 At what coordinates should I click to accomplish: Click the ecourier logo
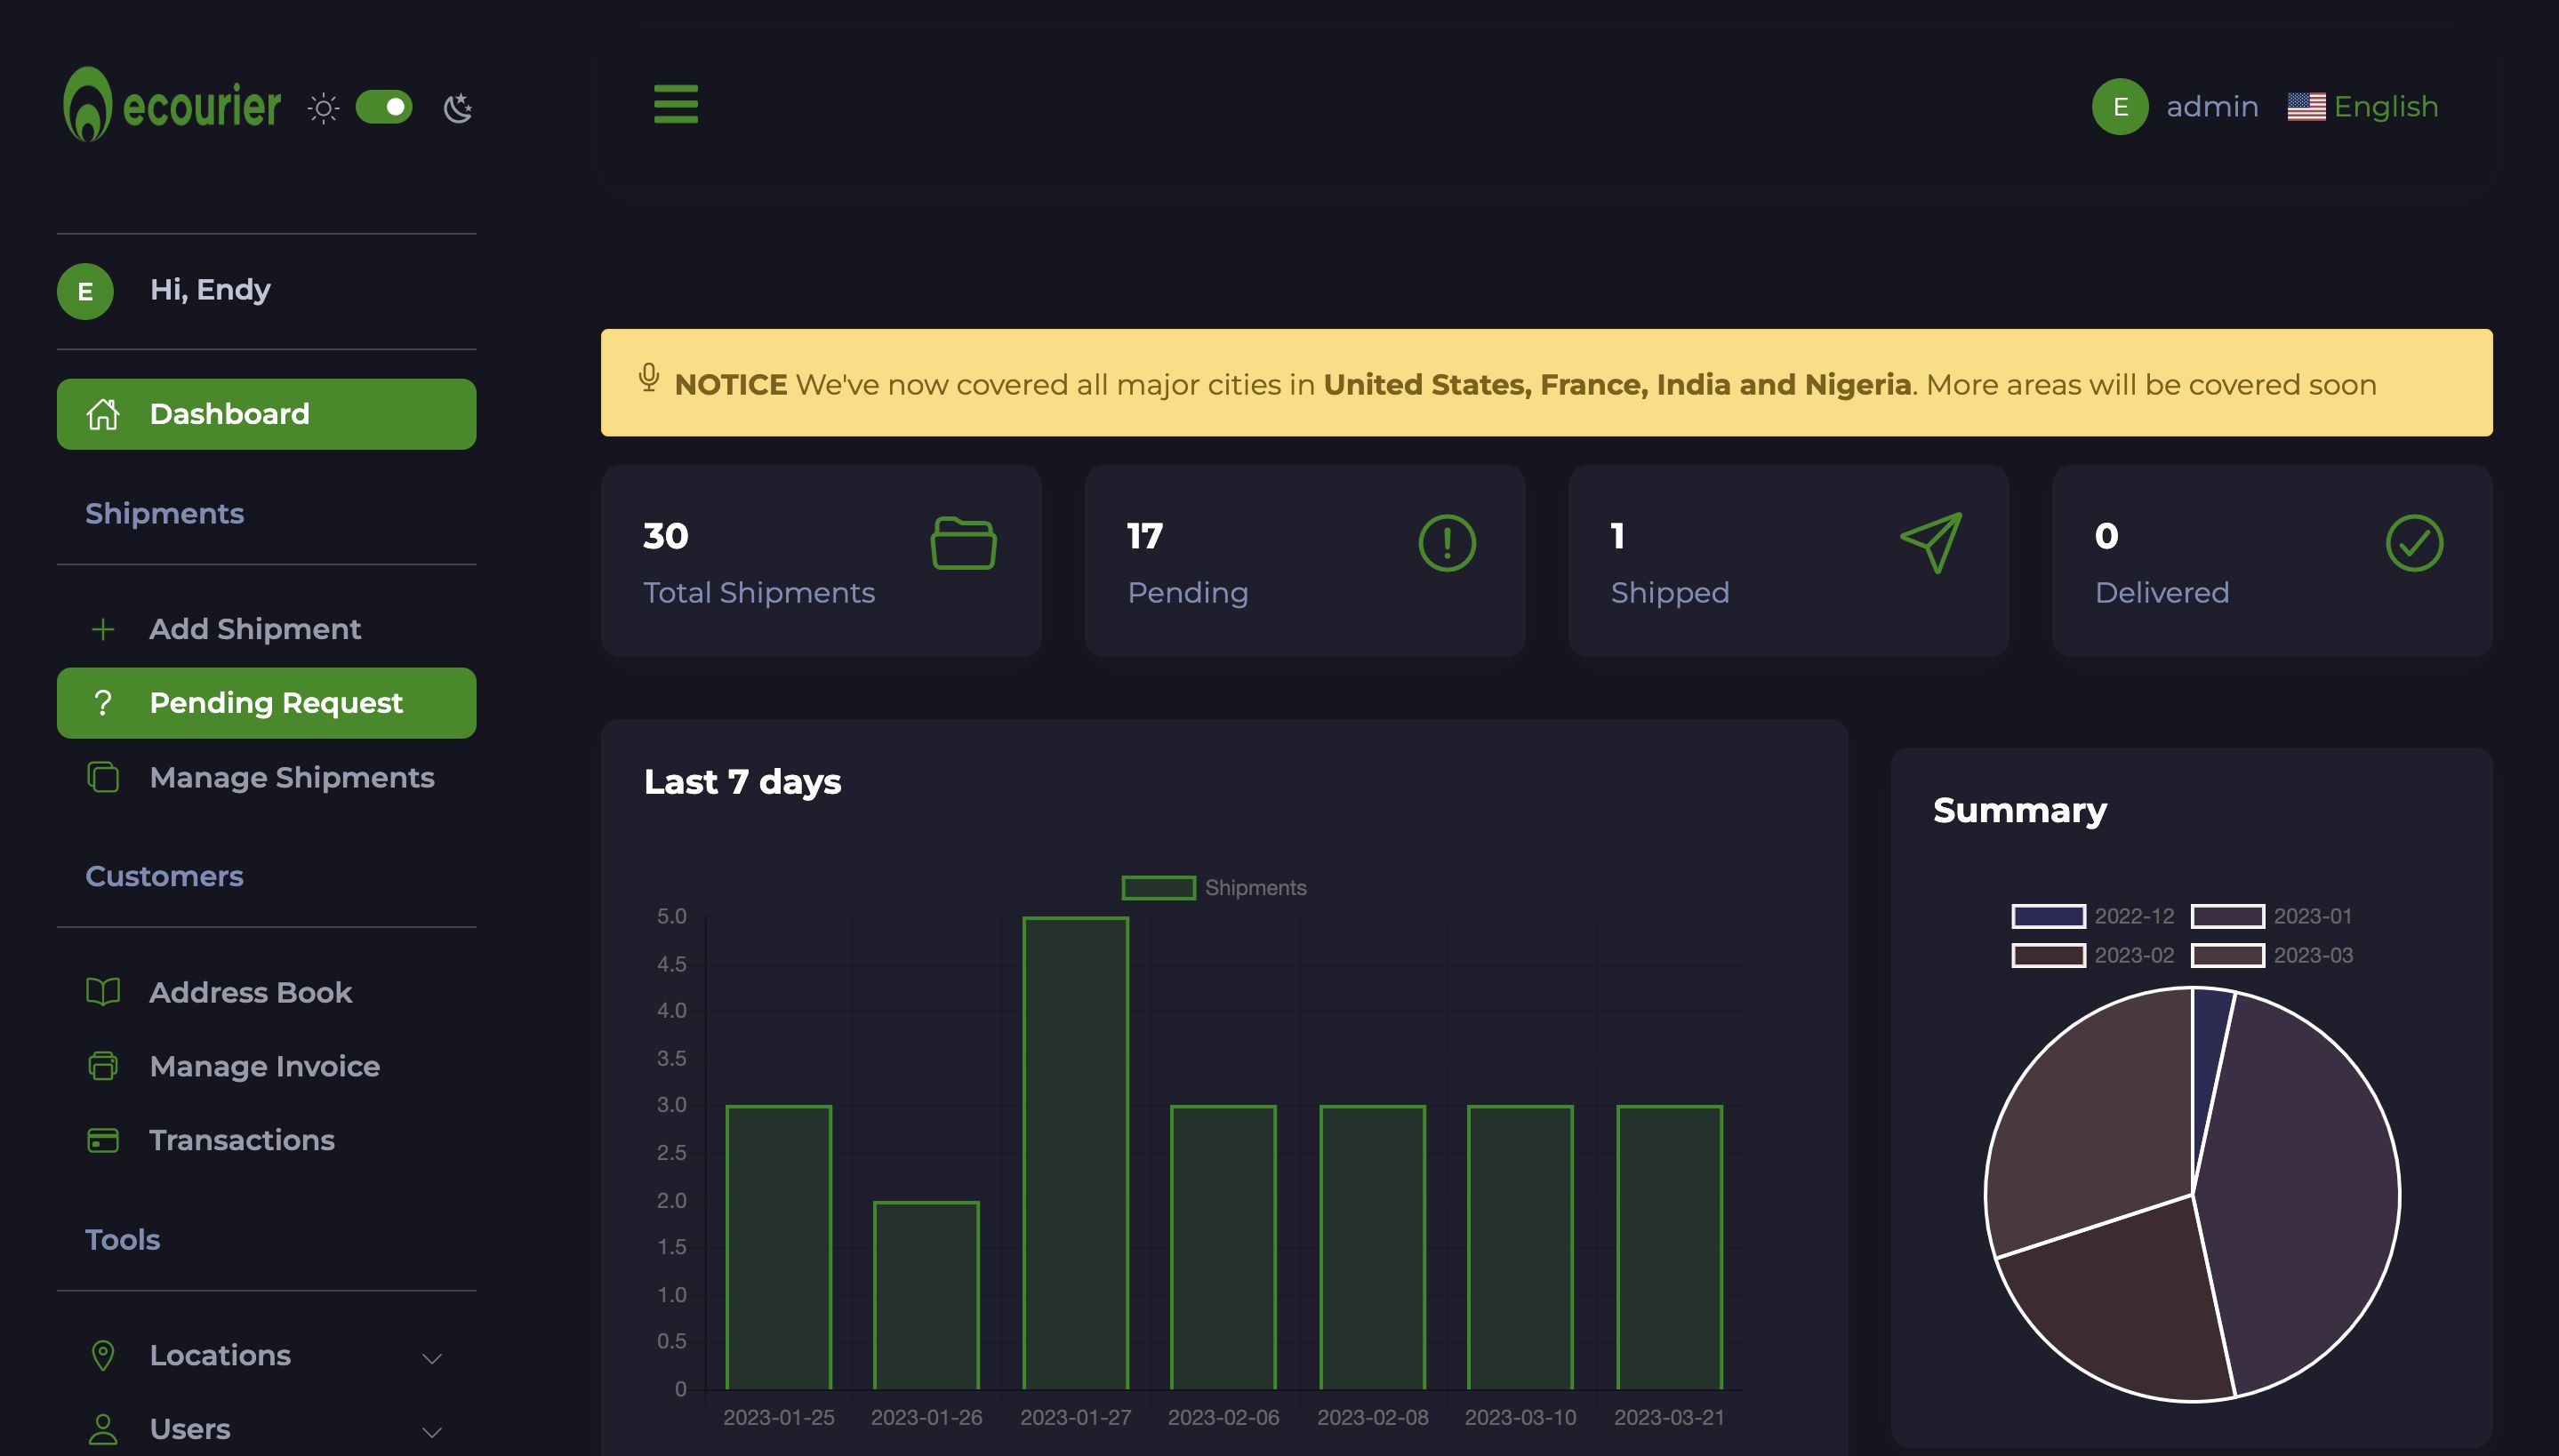click(172, 105)
